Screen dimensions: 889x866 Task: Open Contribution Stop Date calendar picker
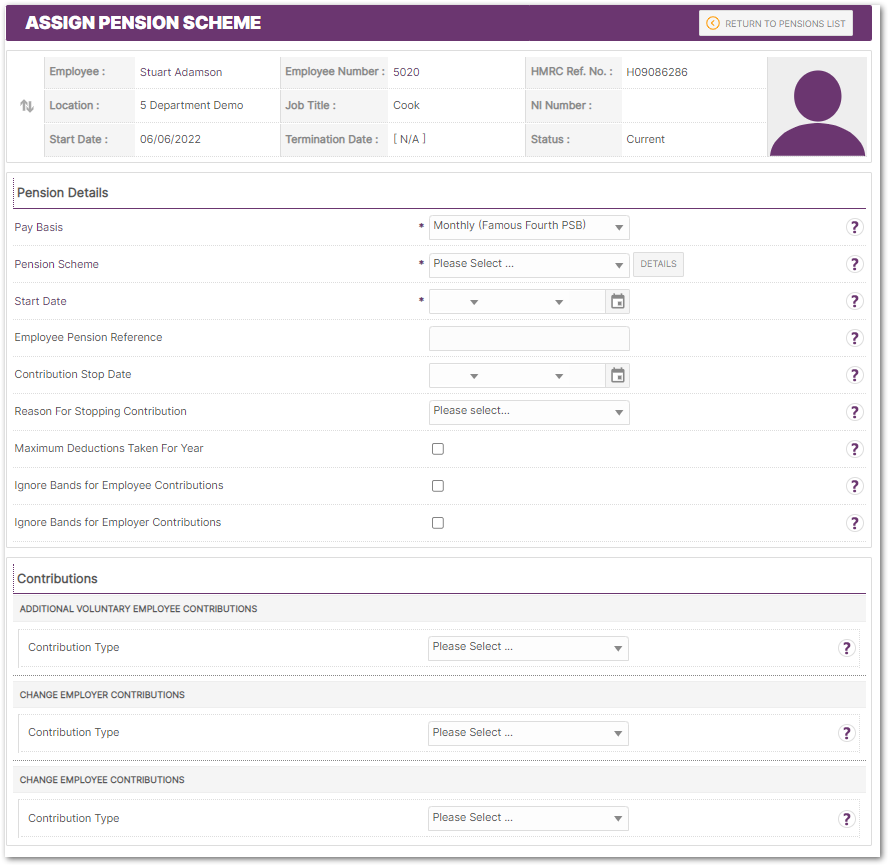(x=618, y=375)
